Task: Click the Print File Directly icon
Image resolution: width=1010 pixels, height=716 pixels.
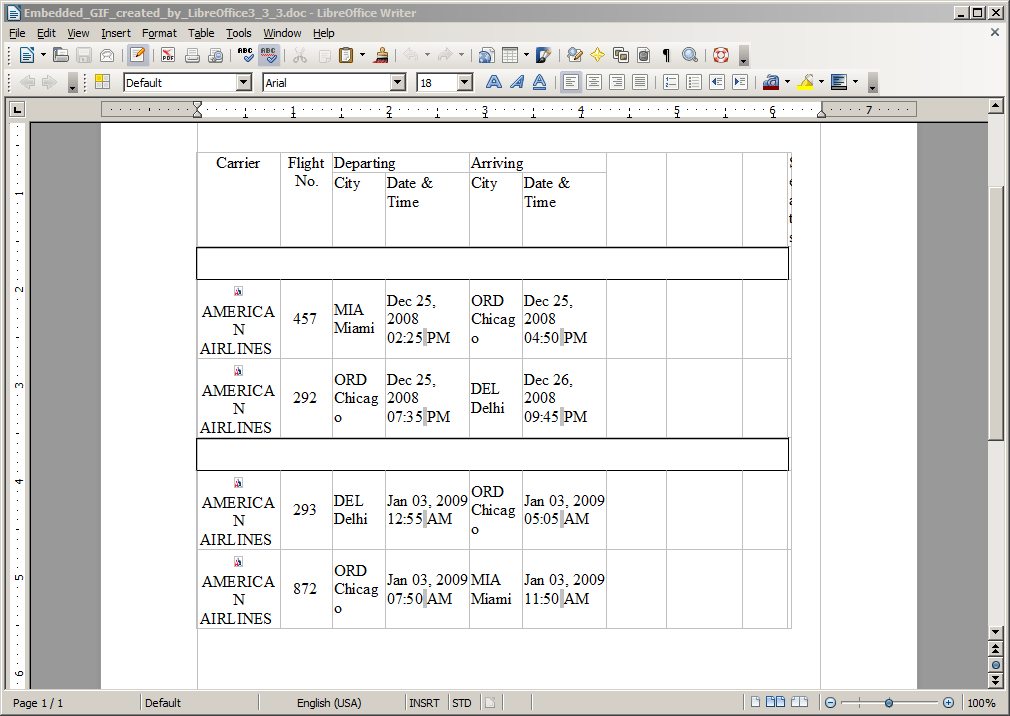Action: 192,55
